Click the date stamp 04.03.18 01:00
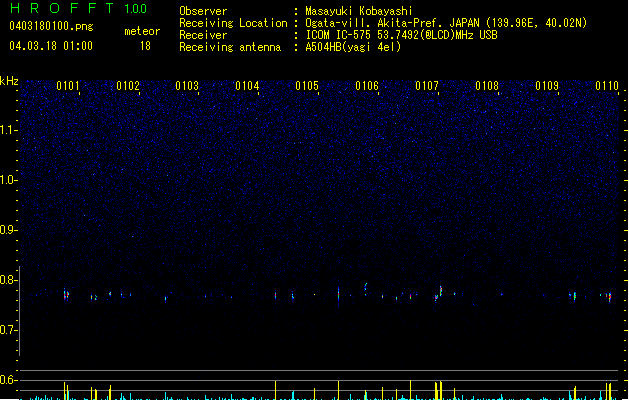 tap(51, 46)
